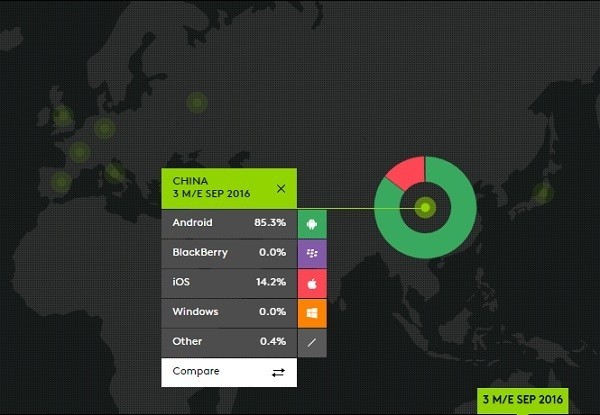Click the Compare swap arrows icon
Viewport: 600px width, 415px height.
click(x=278, y=372)
